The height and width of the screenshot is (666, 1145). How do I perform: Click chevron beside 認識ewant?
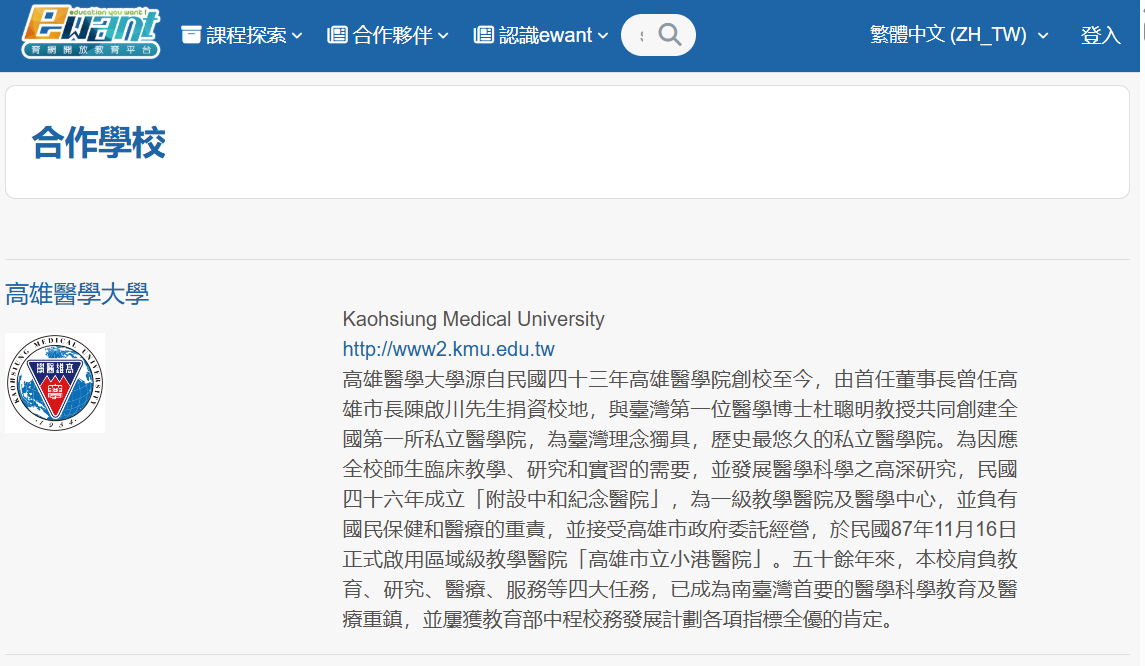(x=602, y=35)
